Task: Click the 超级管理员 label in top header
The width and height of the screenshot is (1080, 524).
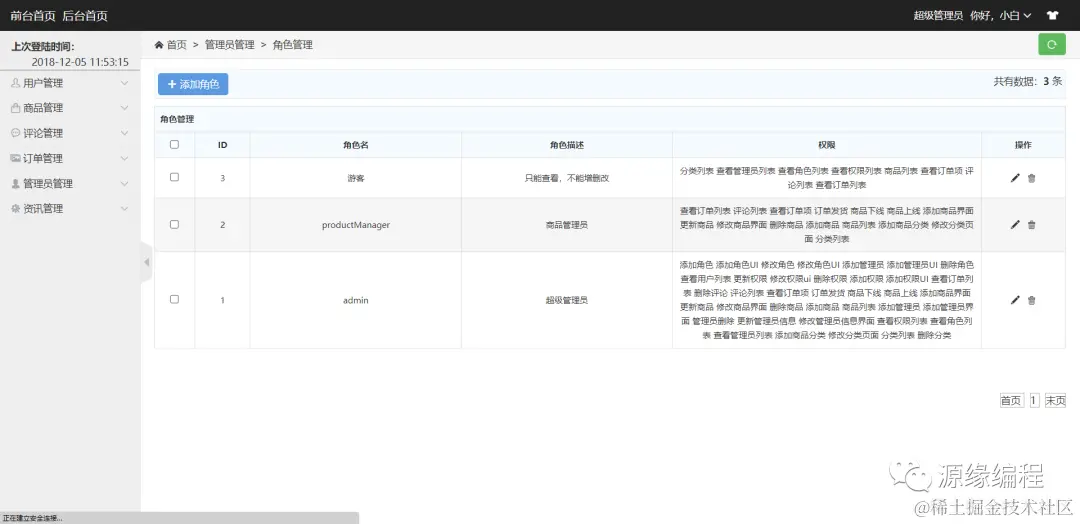Action: pos(938,15)
